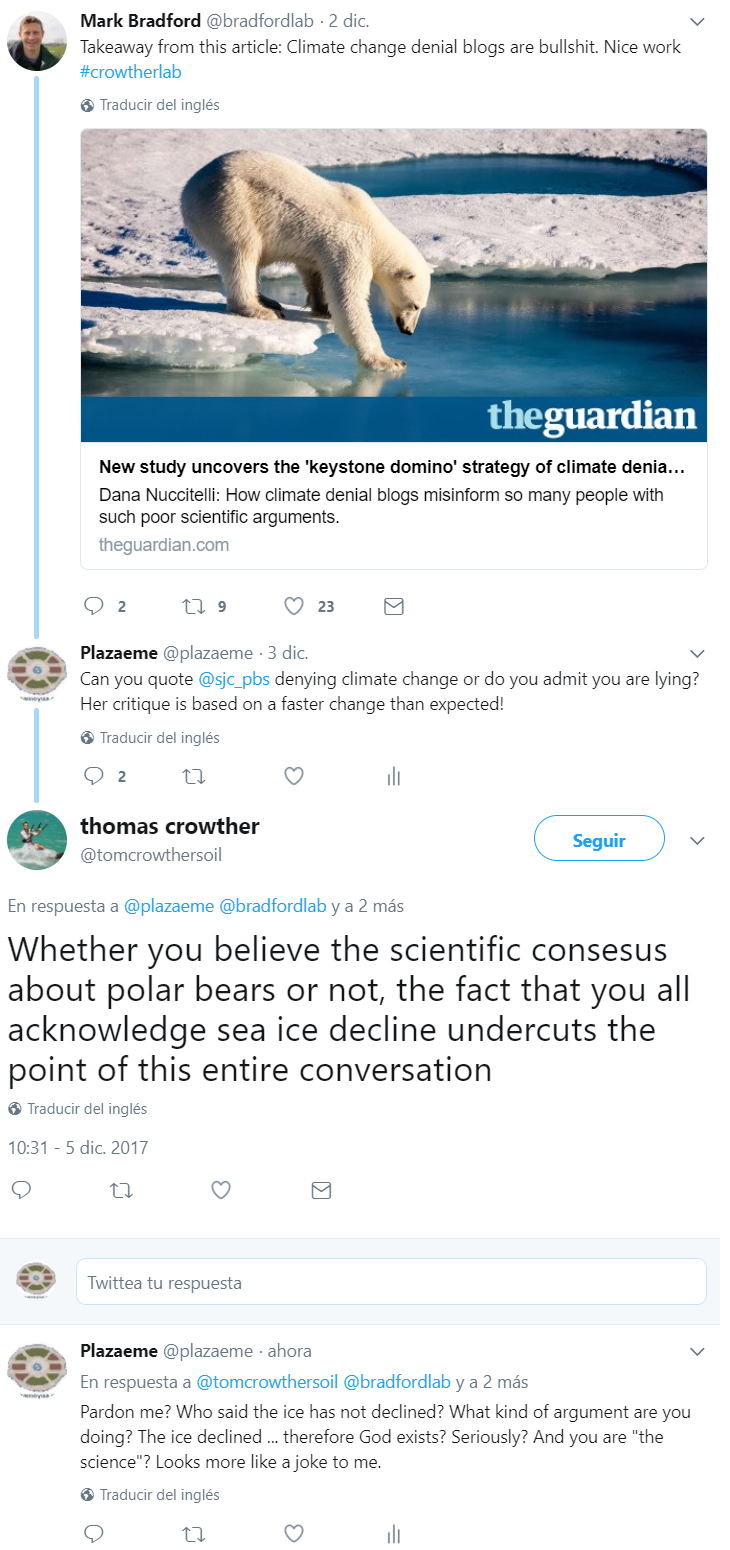
Task: Retweet thomas crowther's main tweet
Action: pyautogui.click(x=121, y=1190)
